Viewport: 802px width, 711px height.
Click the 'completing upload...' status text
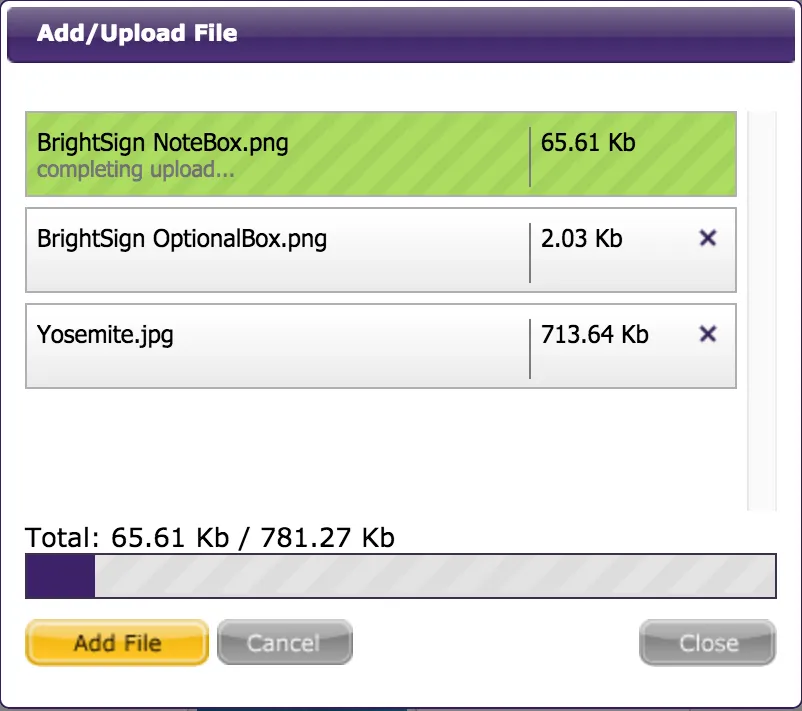136,170
